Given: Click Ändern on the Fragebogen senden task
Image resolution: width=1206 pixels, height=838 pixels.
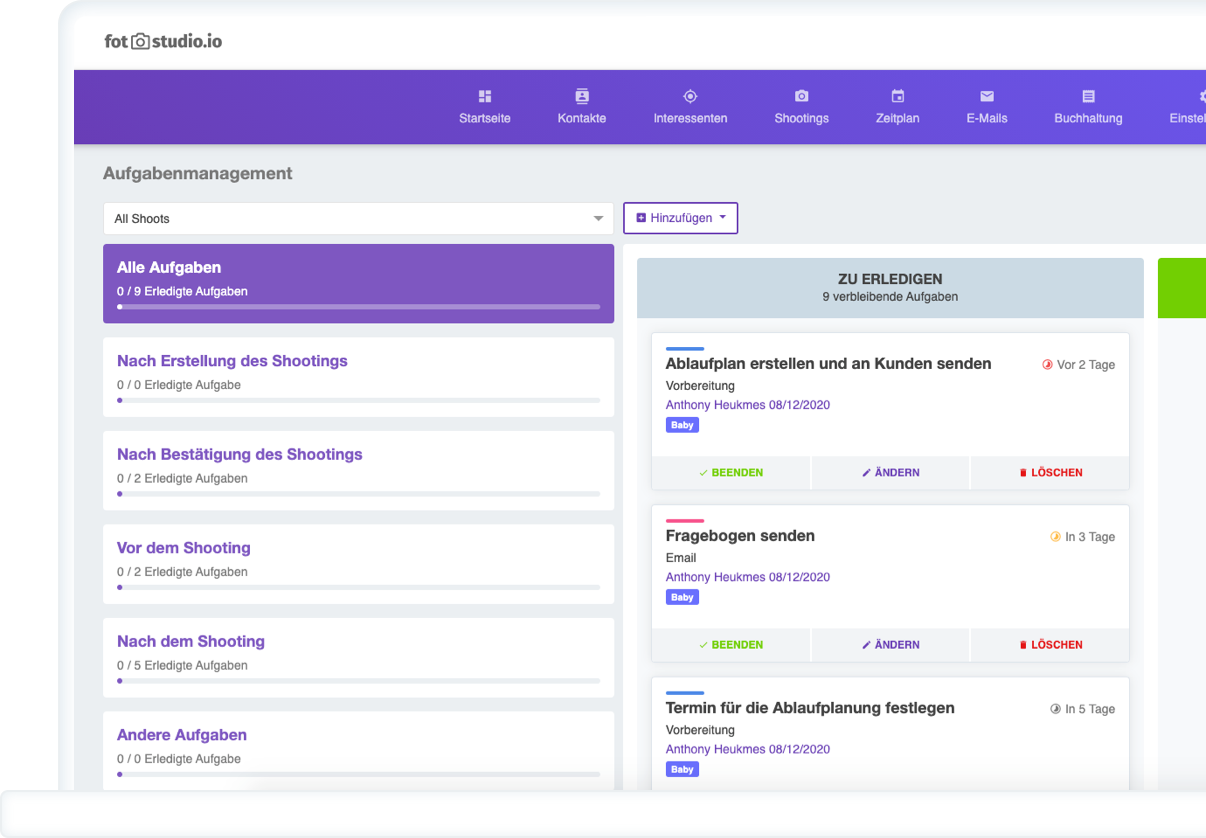Looking at the screenshot, I should [890, 645].
